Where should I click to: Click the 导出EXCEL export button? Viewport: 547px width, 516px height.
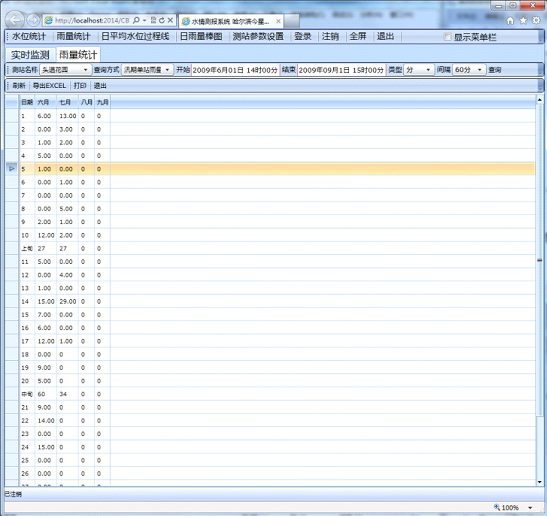click(x=49, y=85)
